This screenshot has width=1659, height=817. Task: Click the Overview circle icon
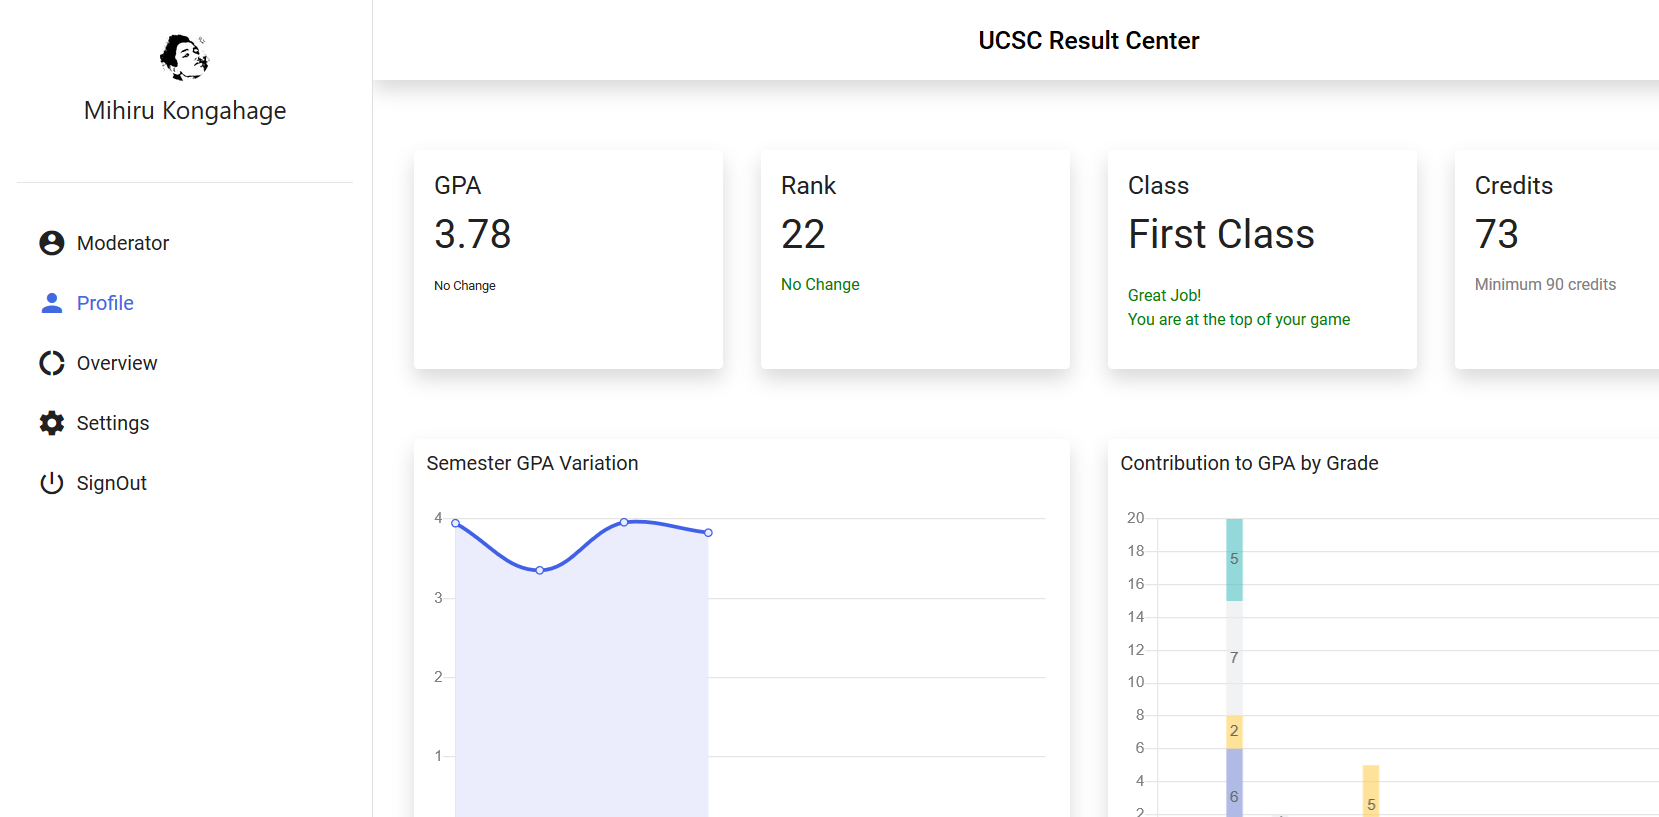click(52, 363)
